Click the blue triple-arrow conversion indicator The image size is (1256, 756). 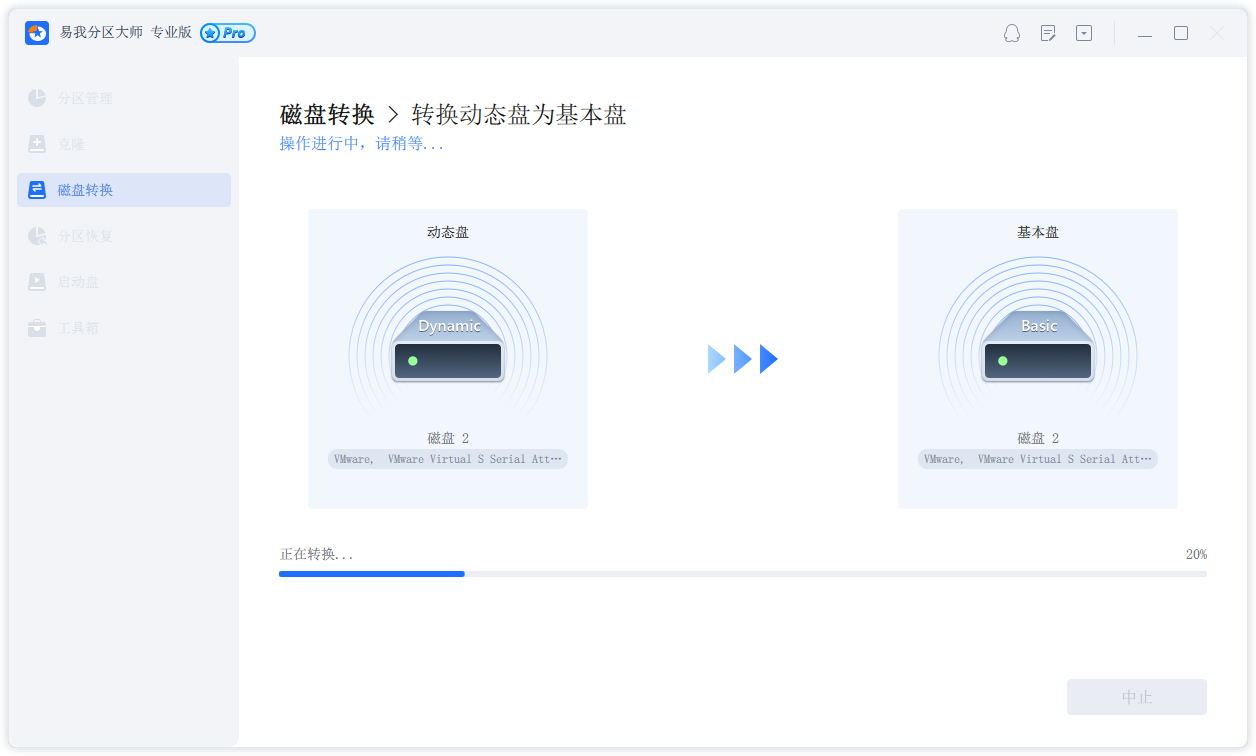pyautogui.click(x=743, y=359)
